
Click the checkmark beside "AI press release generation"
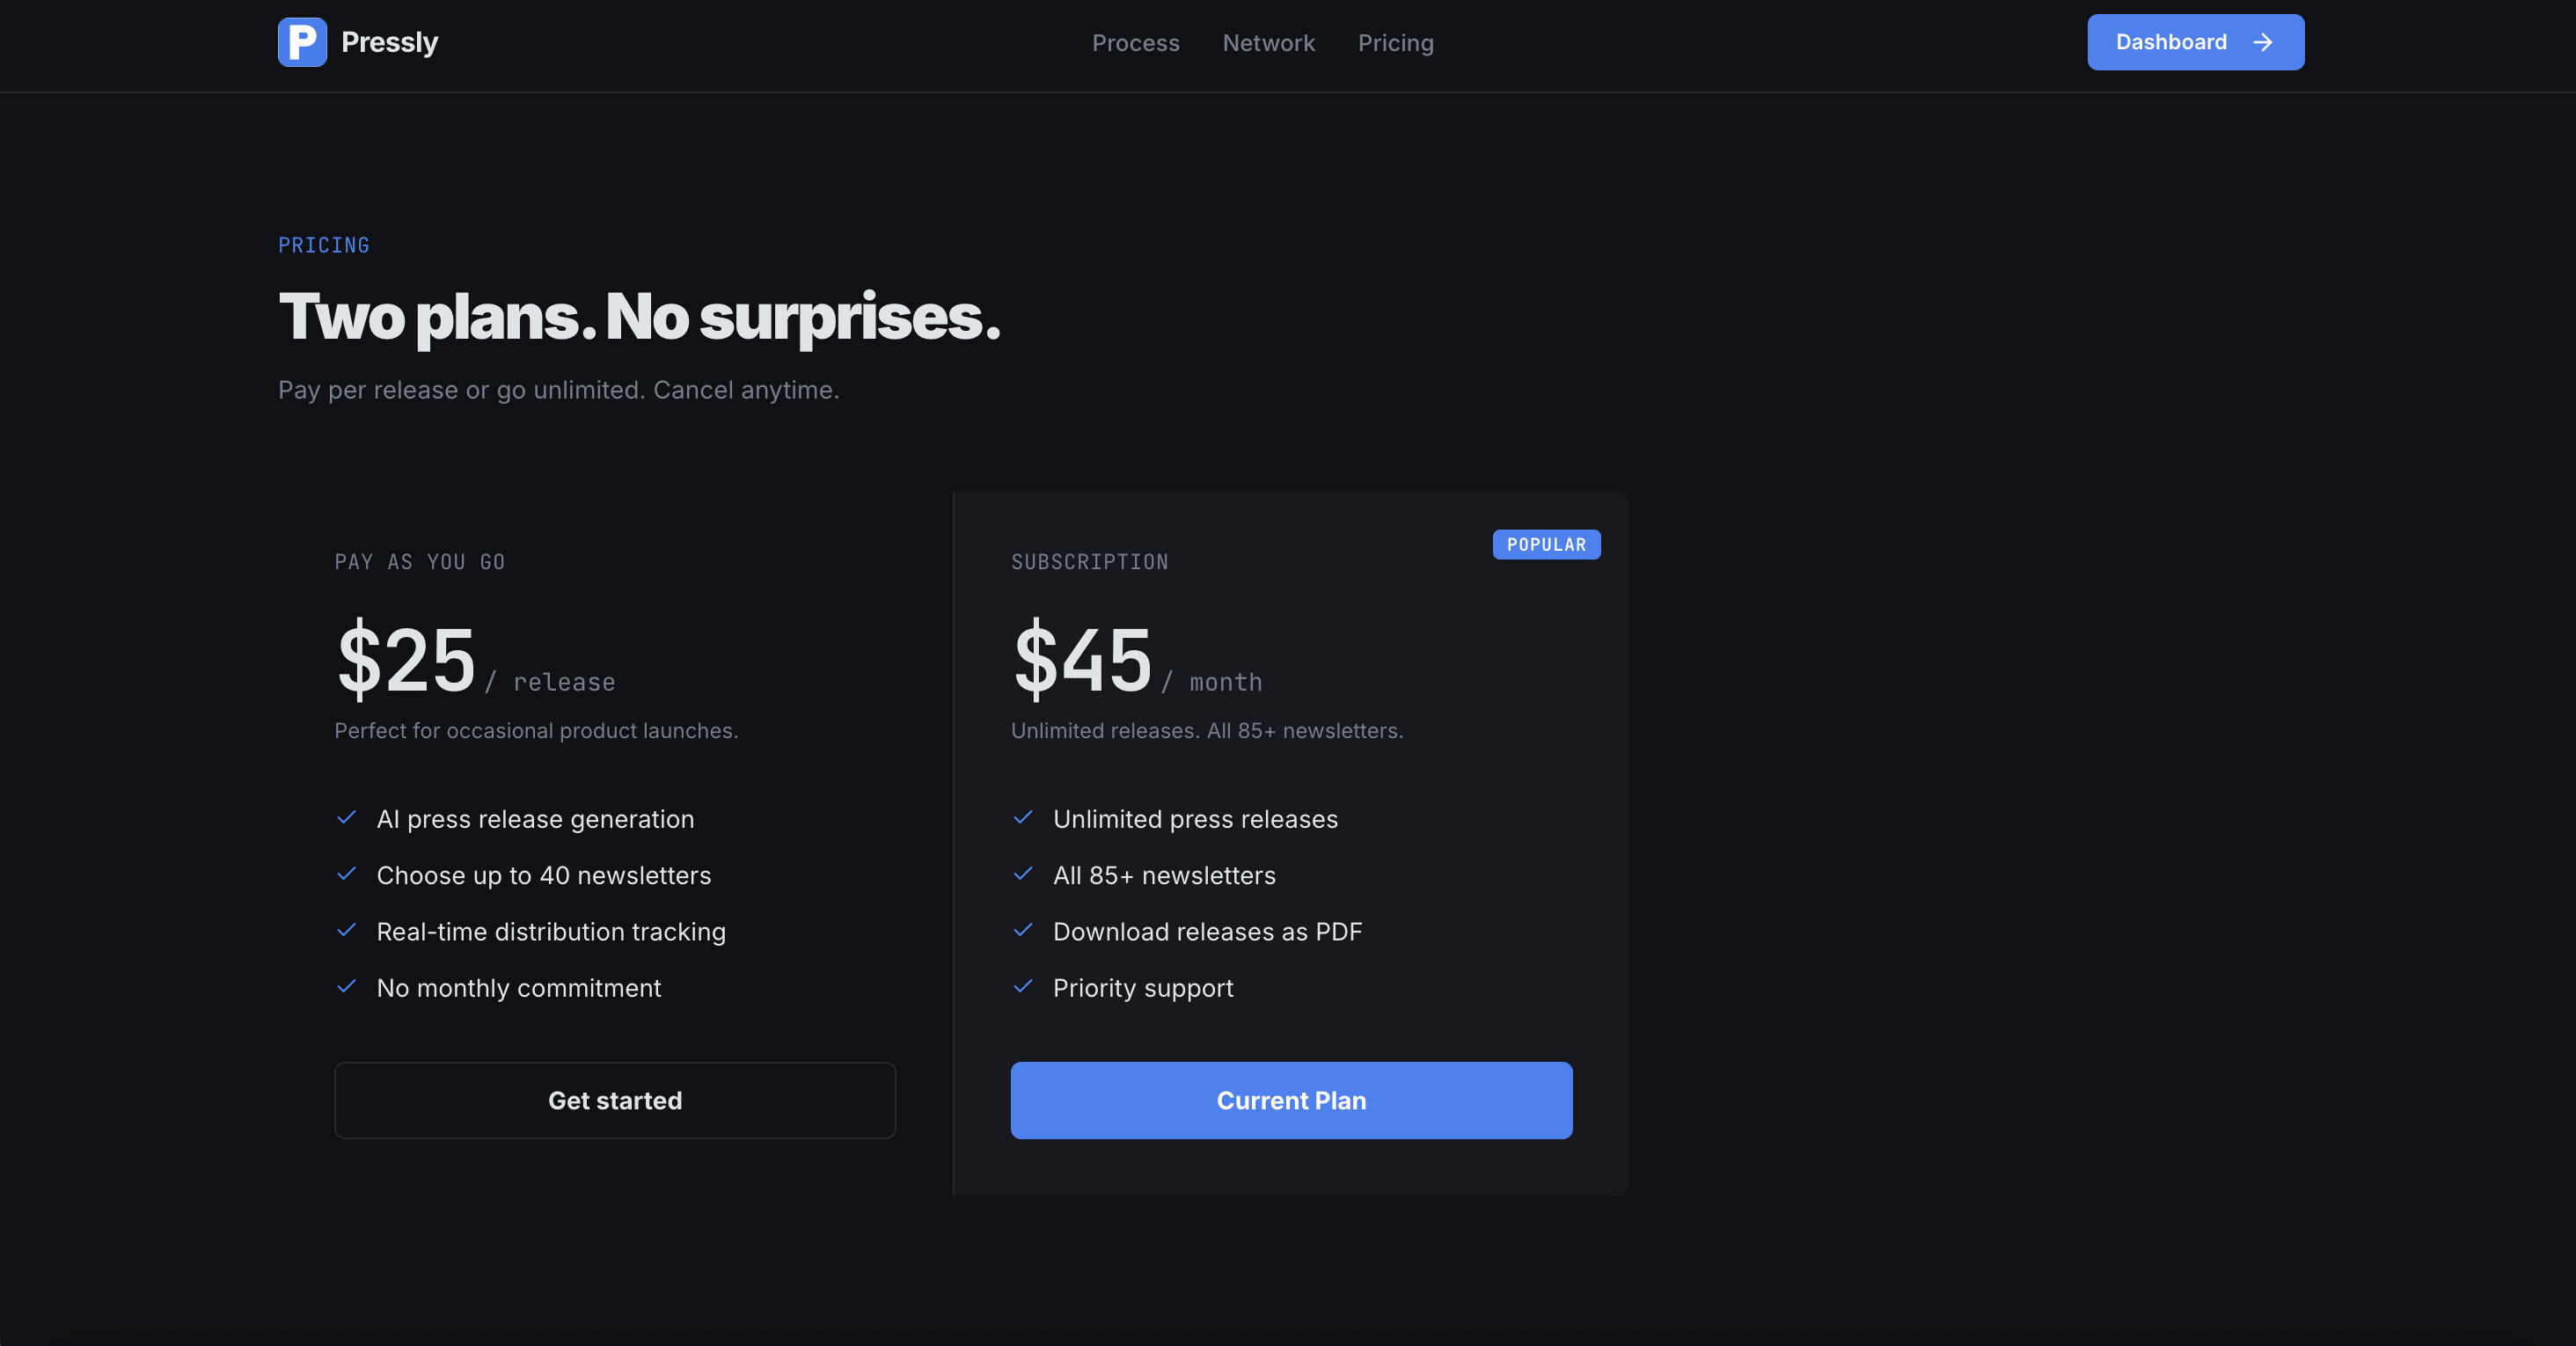[x=346, y=819]
